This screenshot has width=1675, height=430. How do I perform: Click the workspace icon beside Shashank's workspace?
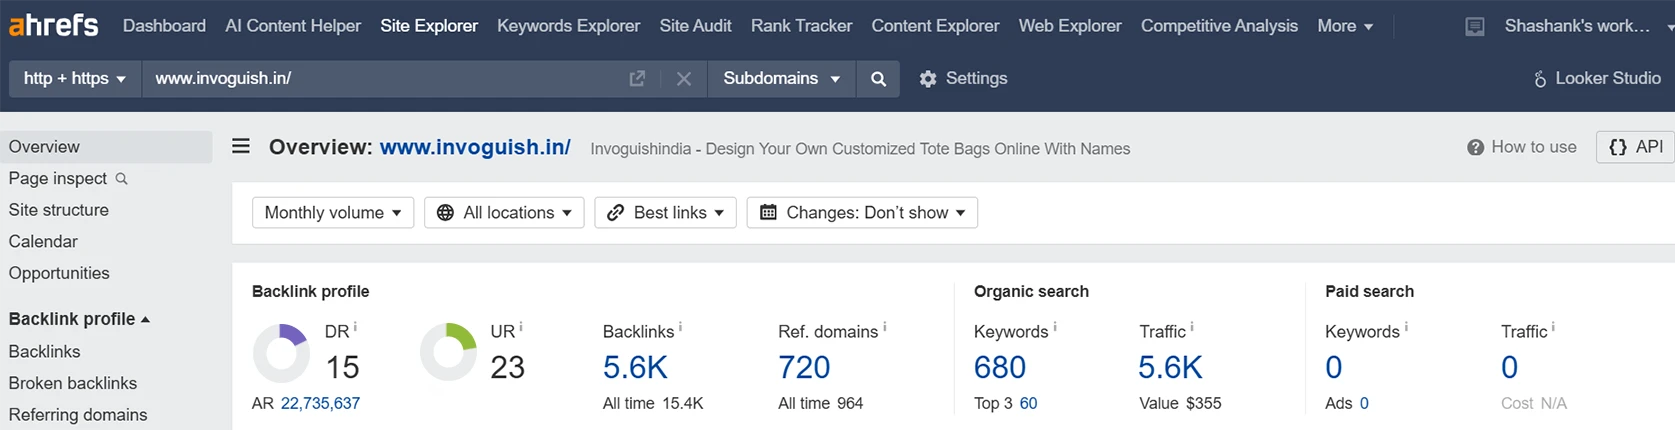1475,27
